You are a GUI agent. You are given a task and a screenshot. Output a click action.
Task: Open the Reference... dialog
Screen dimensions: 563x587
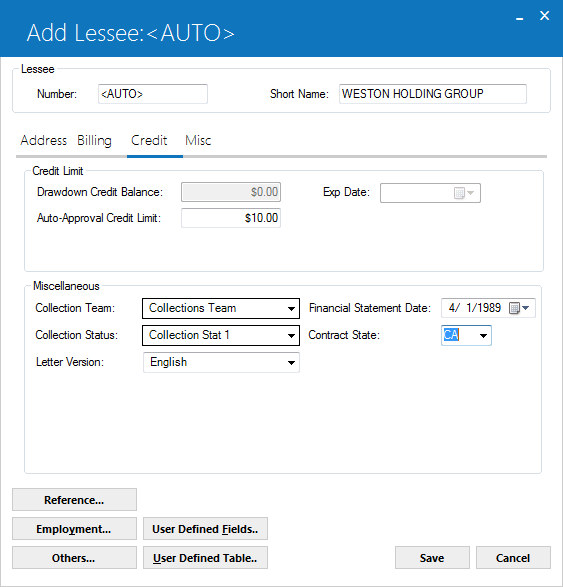(x=74, y=499)
